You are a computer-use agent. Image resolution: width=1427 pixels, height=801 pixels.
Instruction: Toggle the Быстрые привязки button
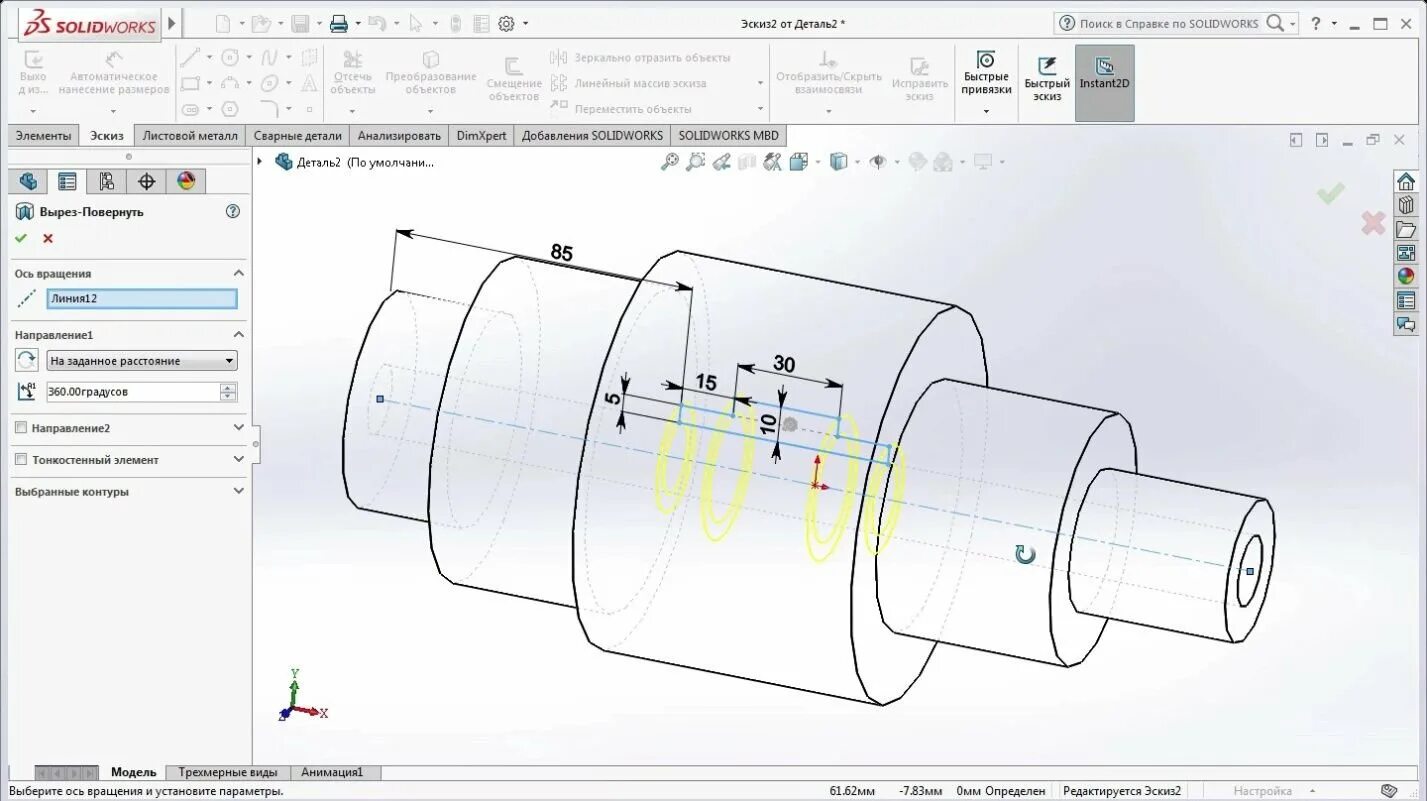point(986,83)
